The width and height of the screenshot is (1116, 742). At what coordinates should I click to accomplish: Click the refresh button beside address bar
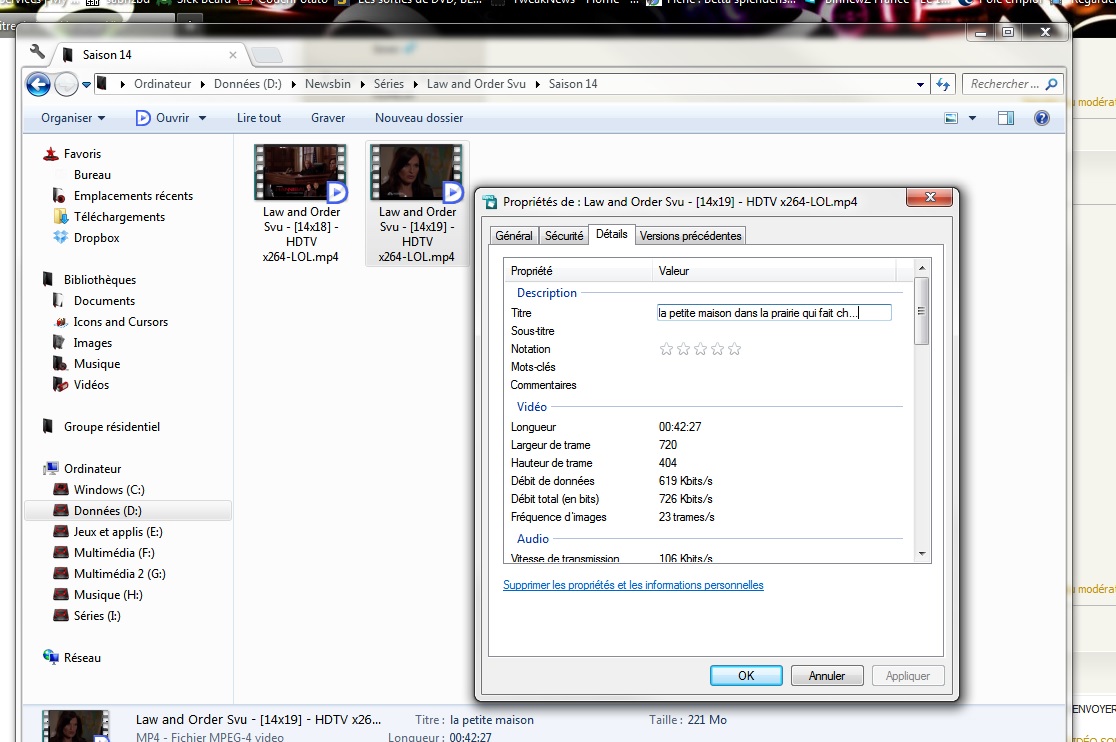pos(943,85)
